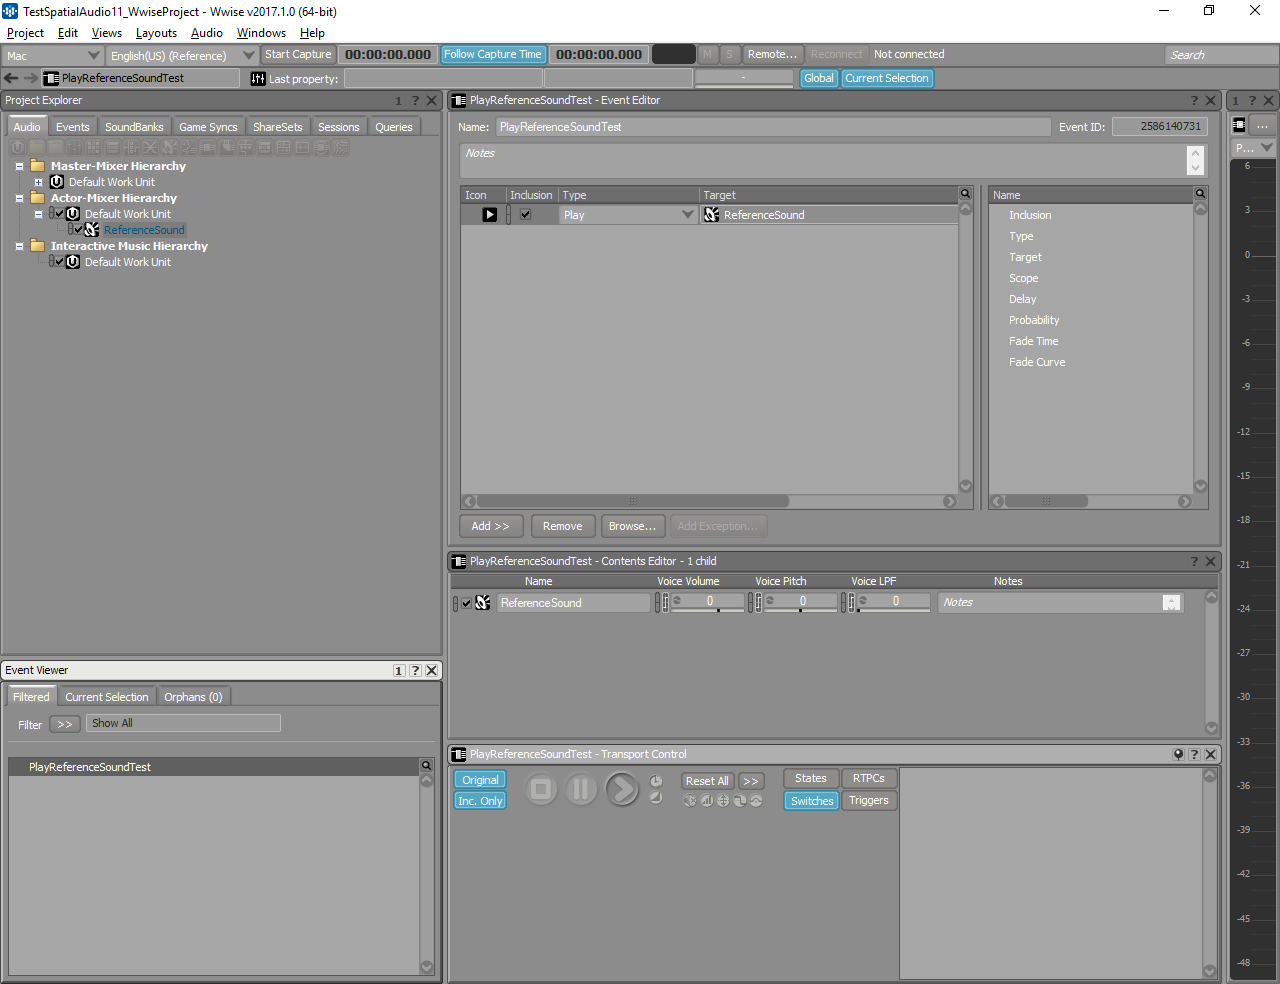
Task: Click the Start Capture button
Action: 298,55
